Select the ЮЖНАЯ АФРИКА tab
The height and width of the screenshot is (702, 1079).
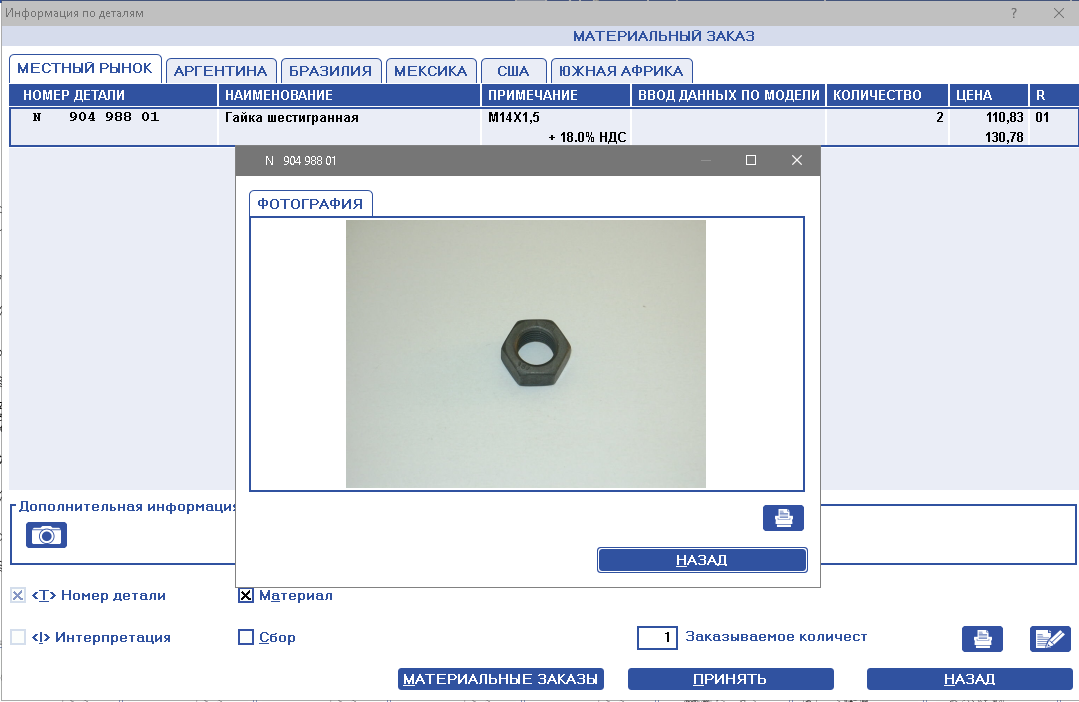pos(621,71)
